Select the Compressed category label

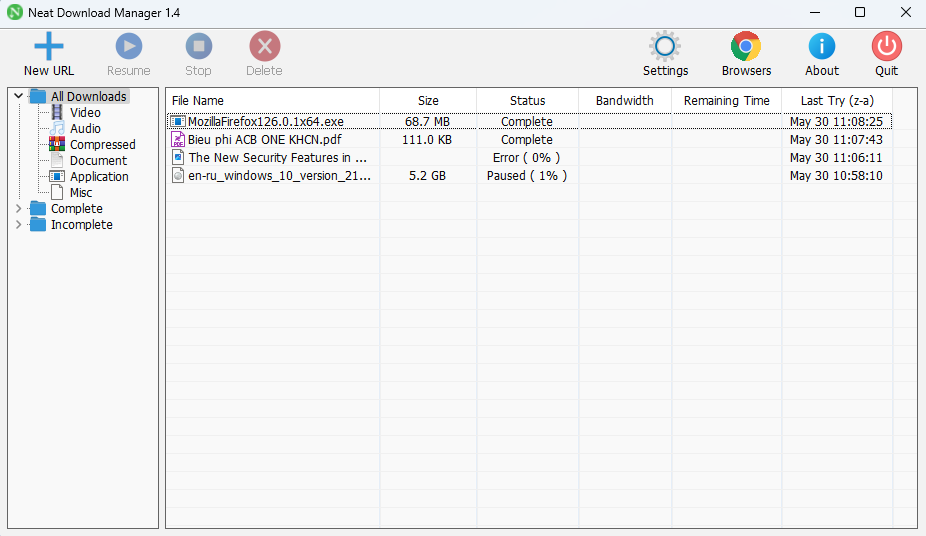click(103, 144)
